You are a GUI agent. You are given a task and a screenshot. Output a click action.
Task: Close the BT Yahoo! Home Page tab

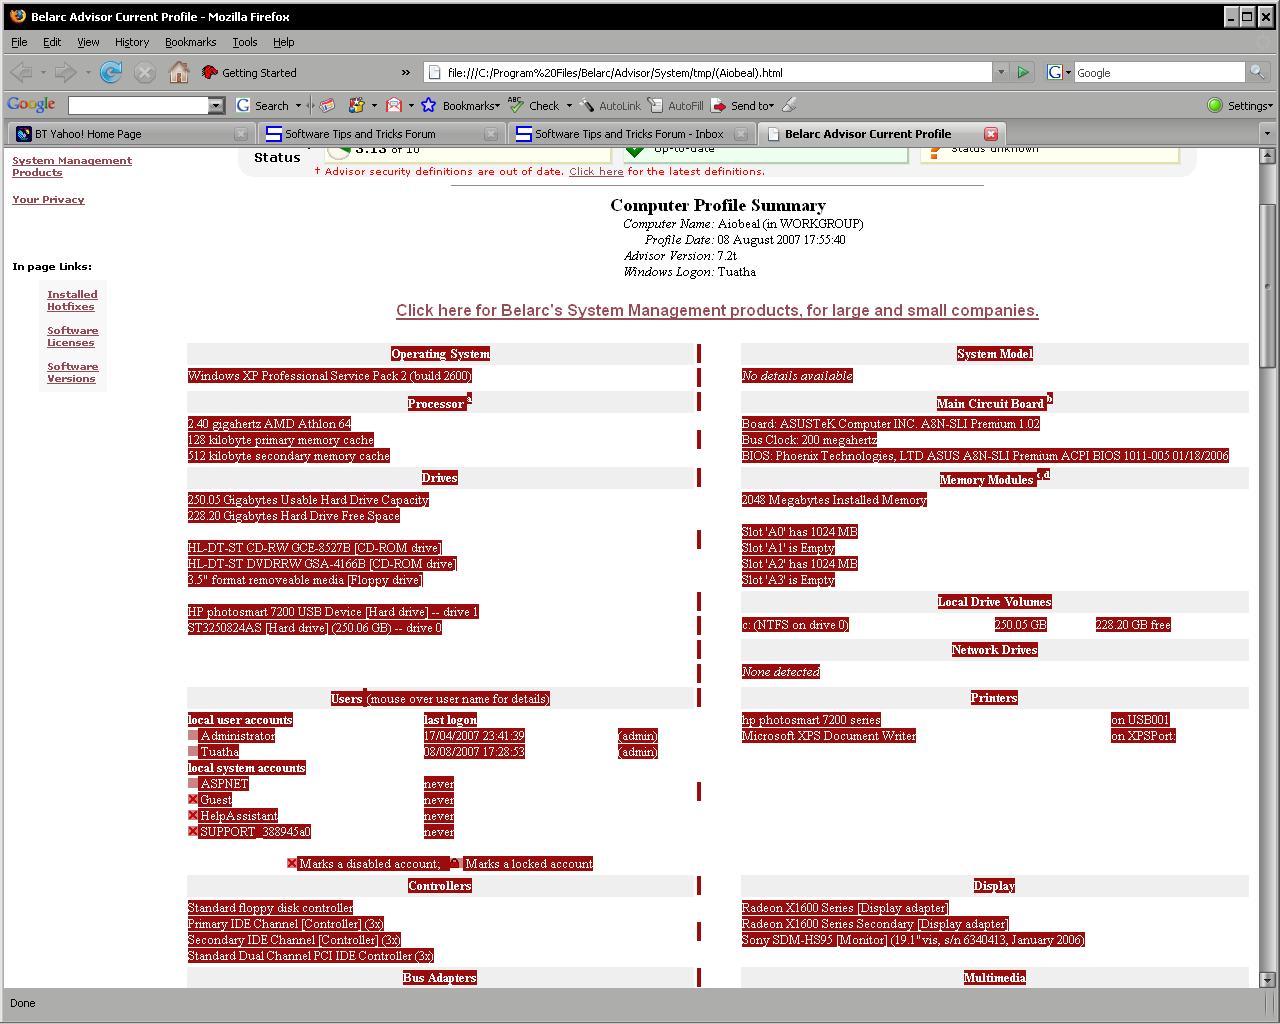coord(241,134)
